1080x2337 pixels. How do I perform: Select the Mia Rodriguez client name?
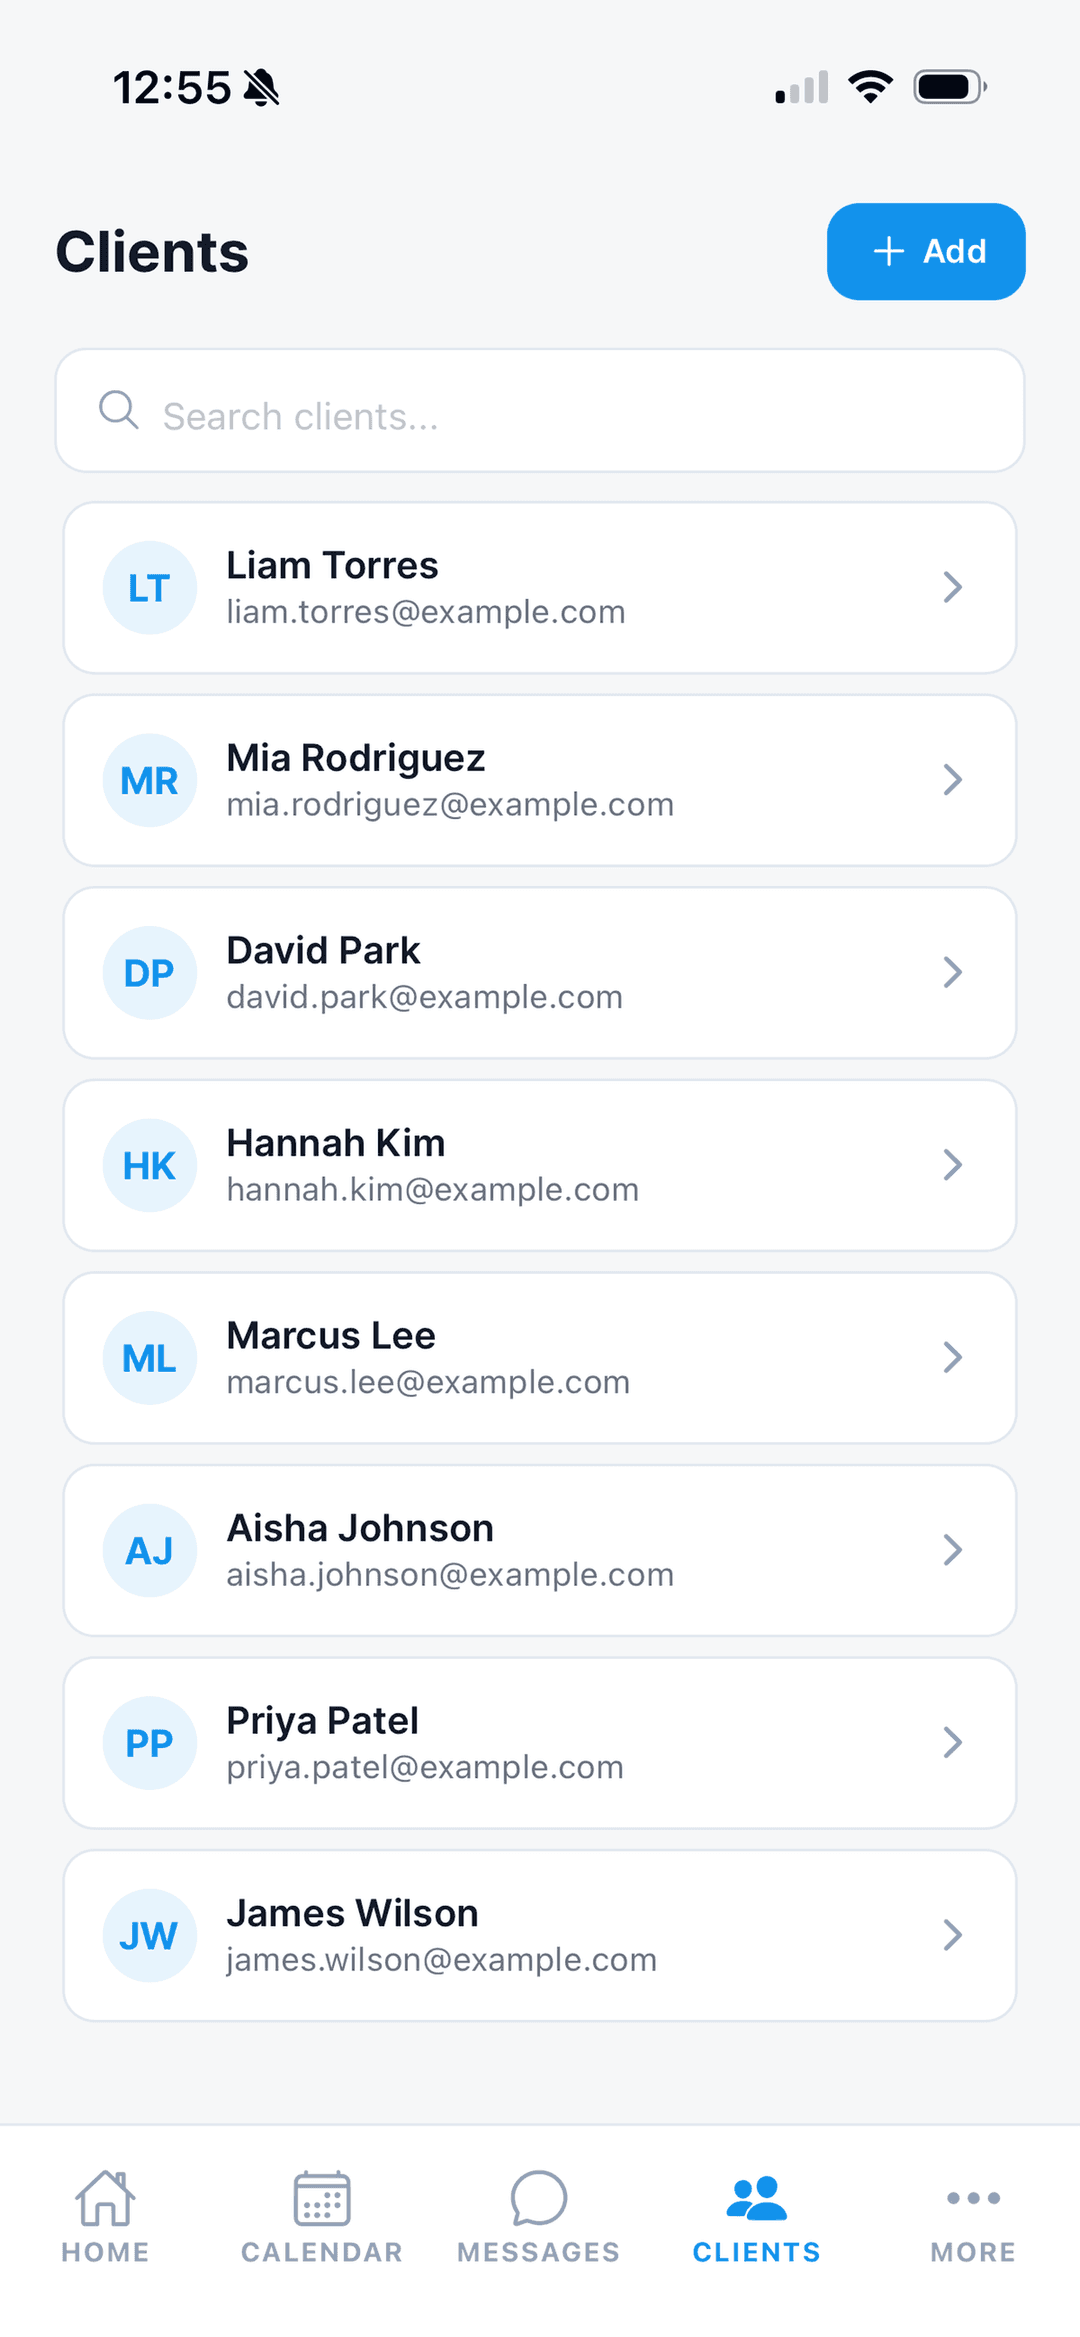coord(356,758)
